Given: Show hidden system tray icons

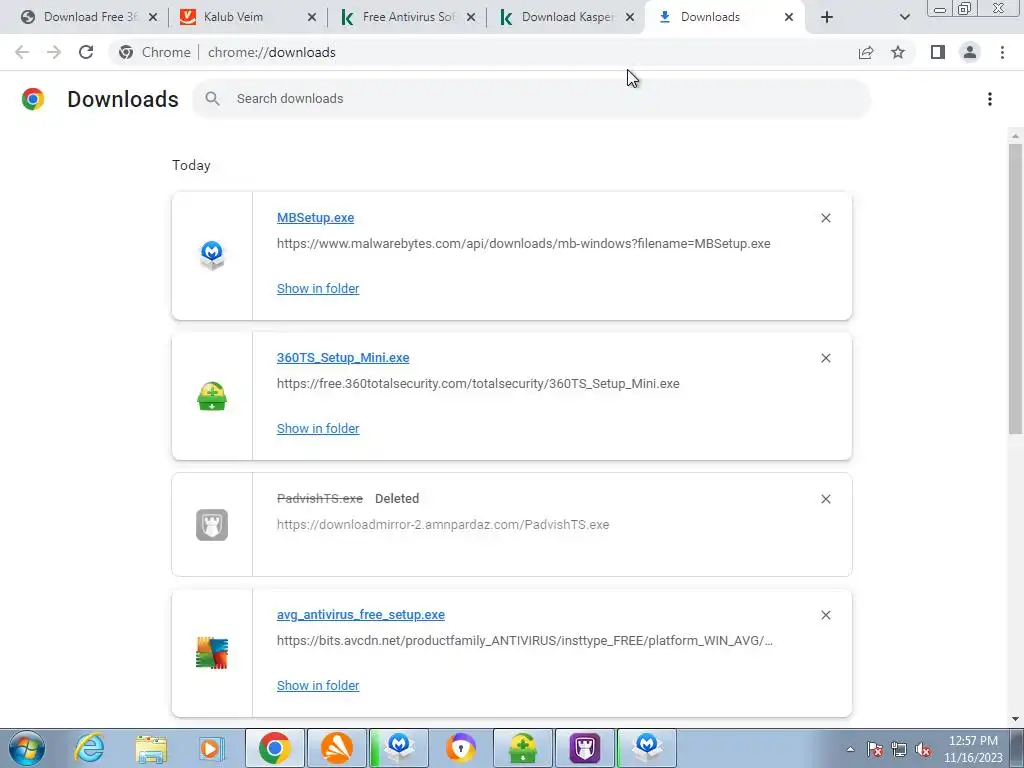Looking at the screenshot, I should point(850,749).
